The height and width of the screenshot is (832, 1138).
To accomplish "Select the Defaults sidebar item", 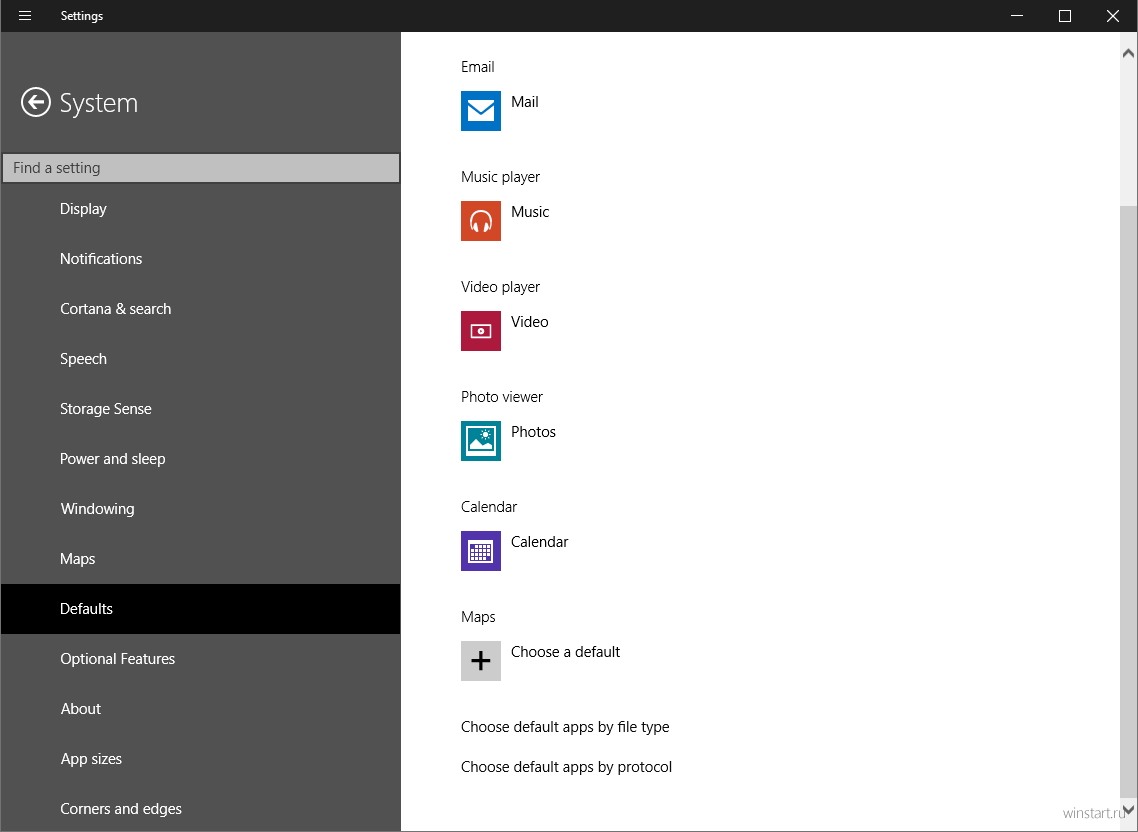I will coord(200,608).
